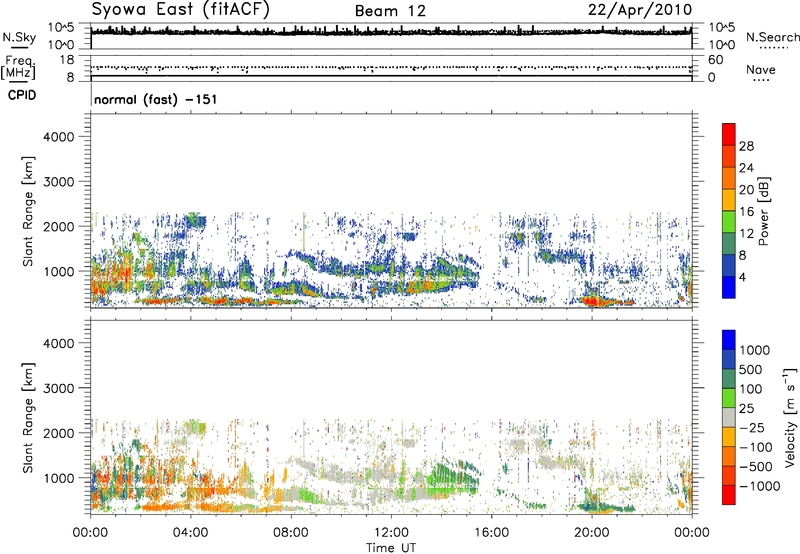Click the '16' power colorbar value
Image resolution: width=800 pixels, height=554 pixels.
click(x=746, y=212)
